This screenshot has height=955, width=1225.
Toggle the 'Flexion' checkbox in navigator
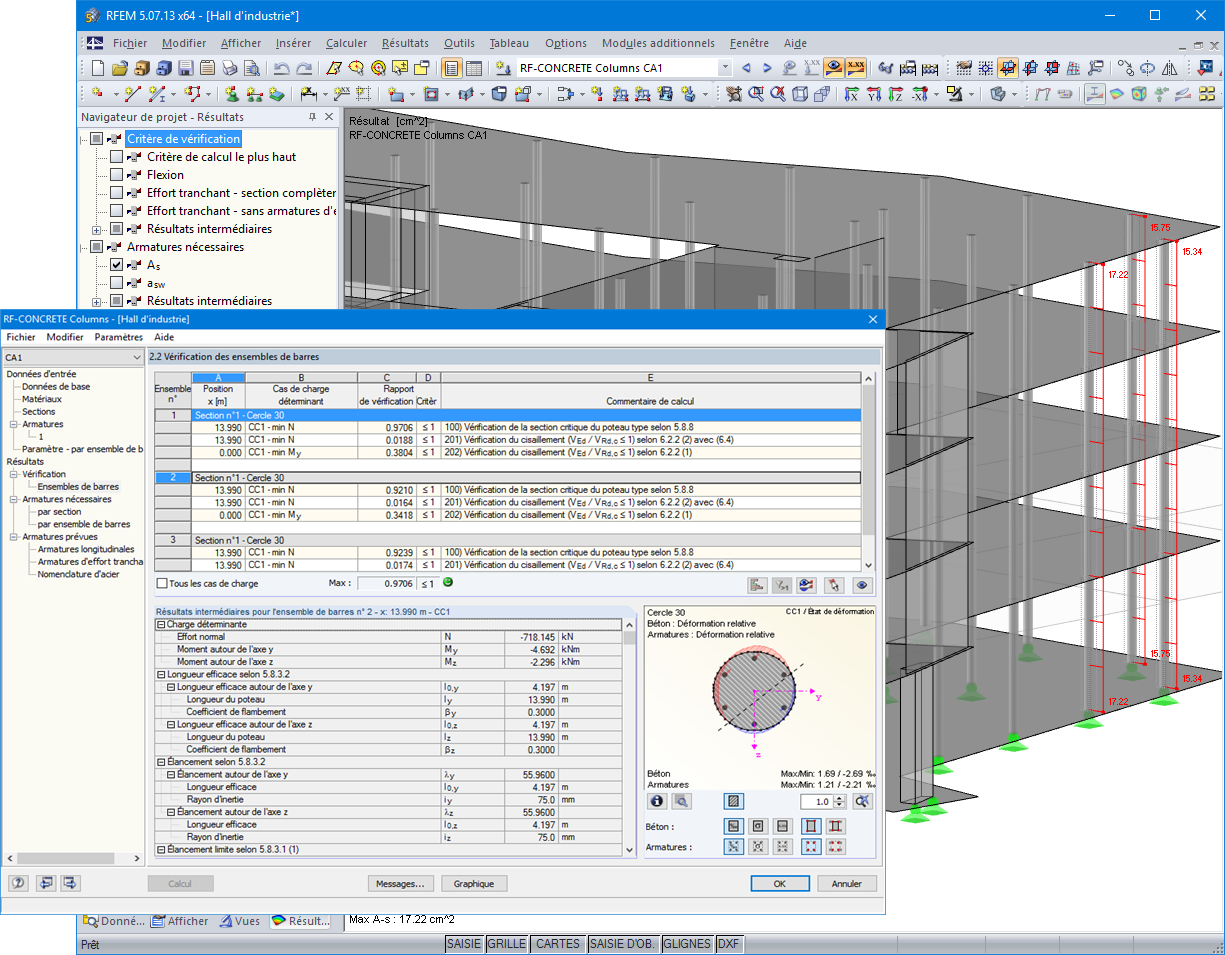click(116, 175)
